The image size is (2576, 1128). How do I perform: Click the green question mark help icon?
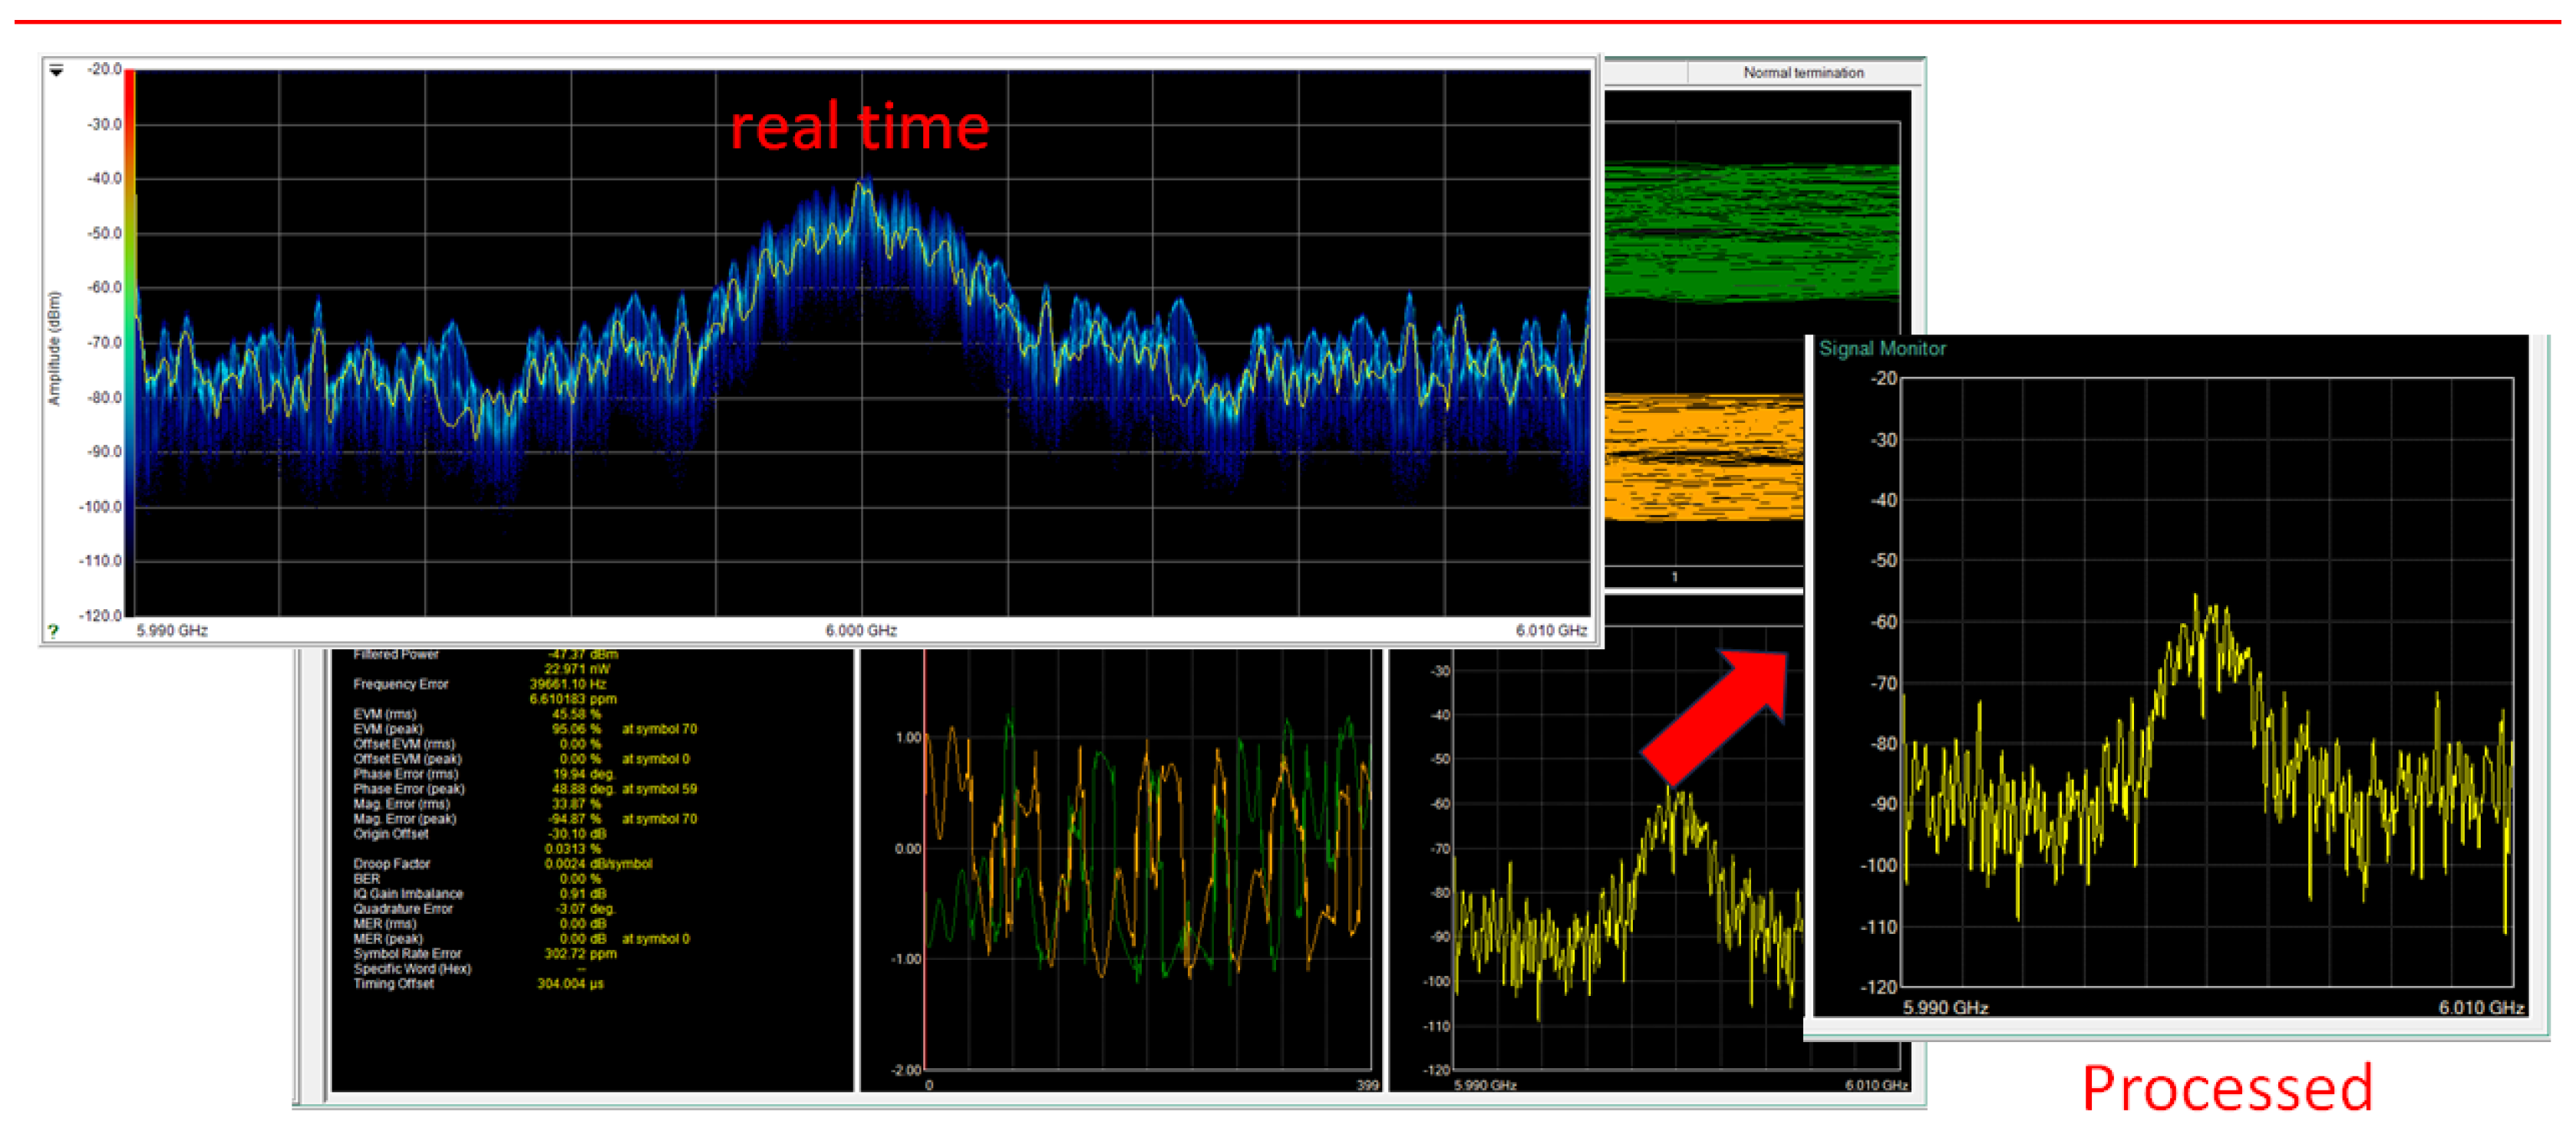[x=53, y=631]
